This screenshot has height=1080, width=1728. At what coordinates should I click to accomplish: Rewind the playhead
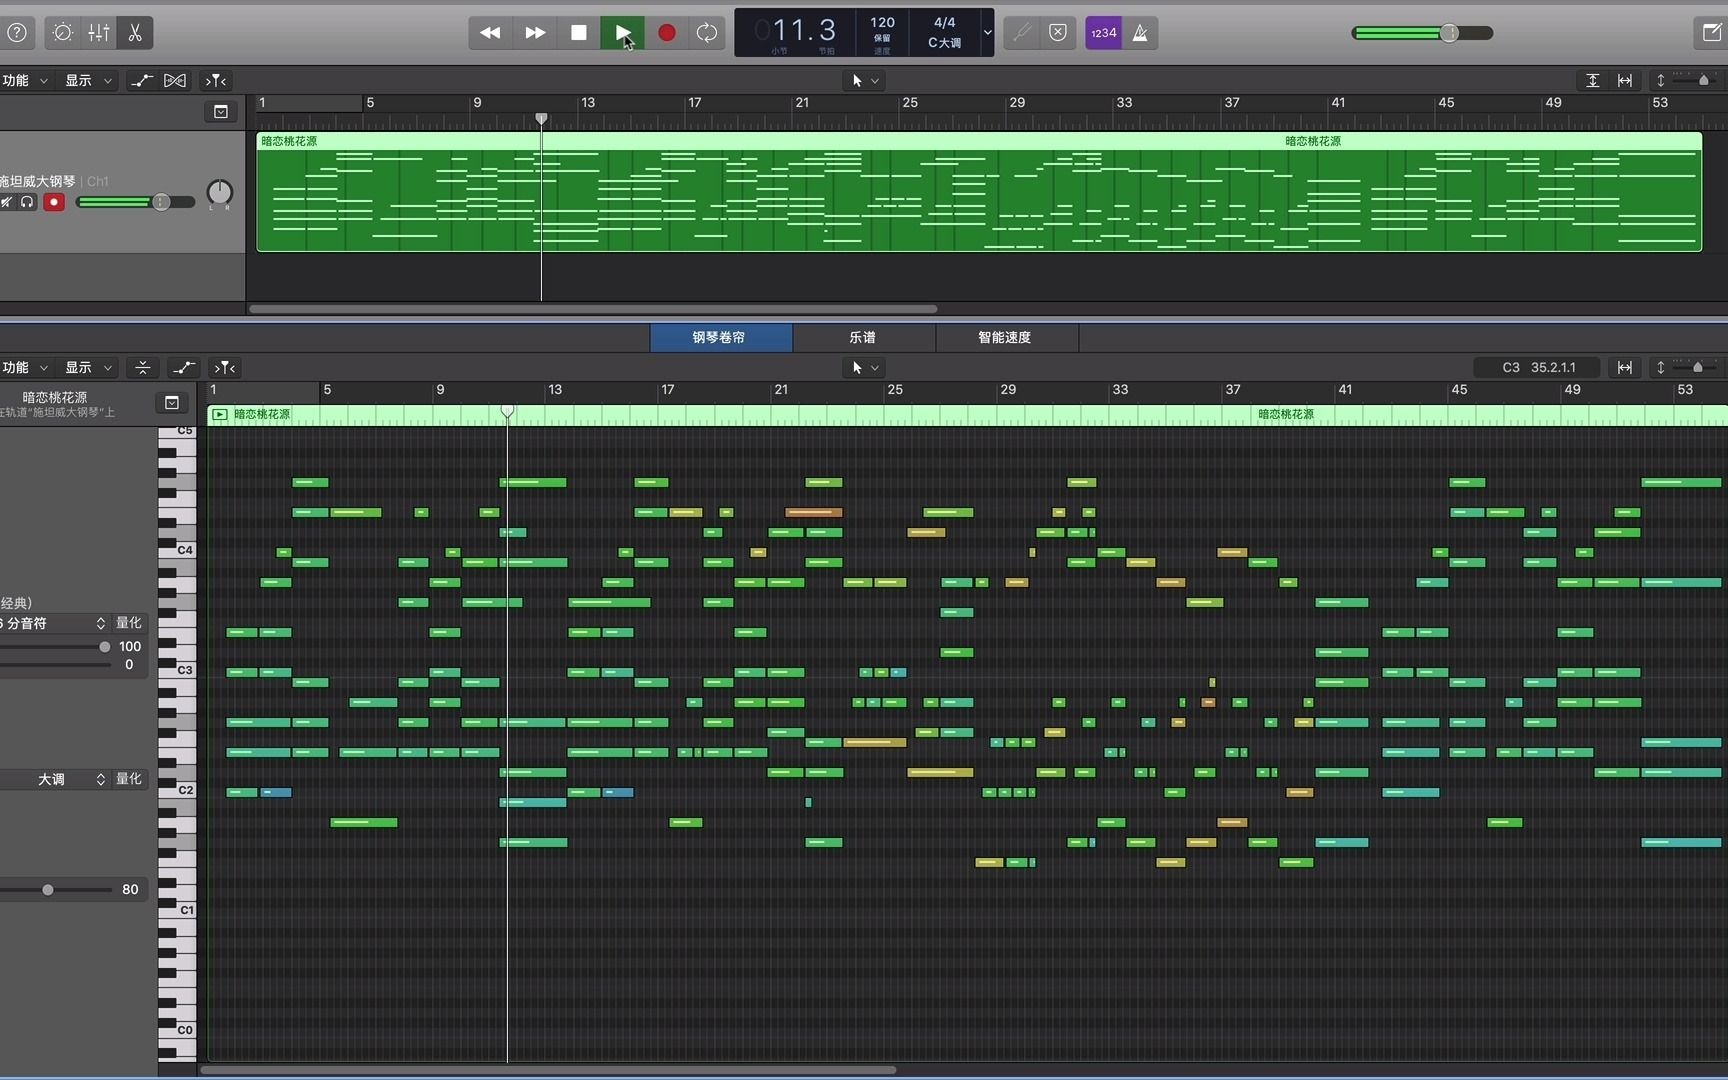[490, 33]
